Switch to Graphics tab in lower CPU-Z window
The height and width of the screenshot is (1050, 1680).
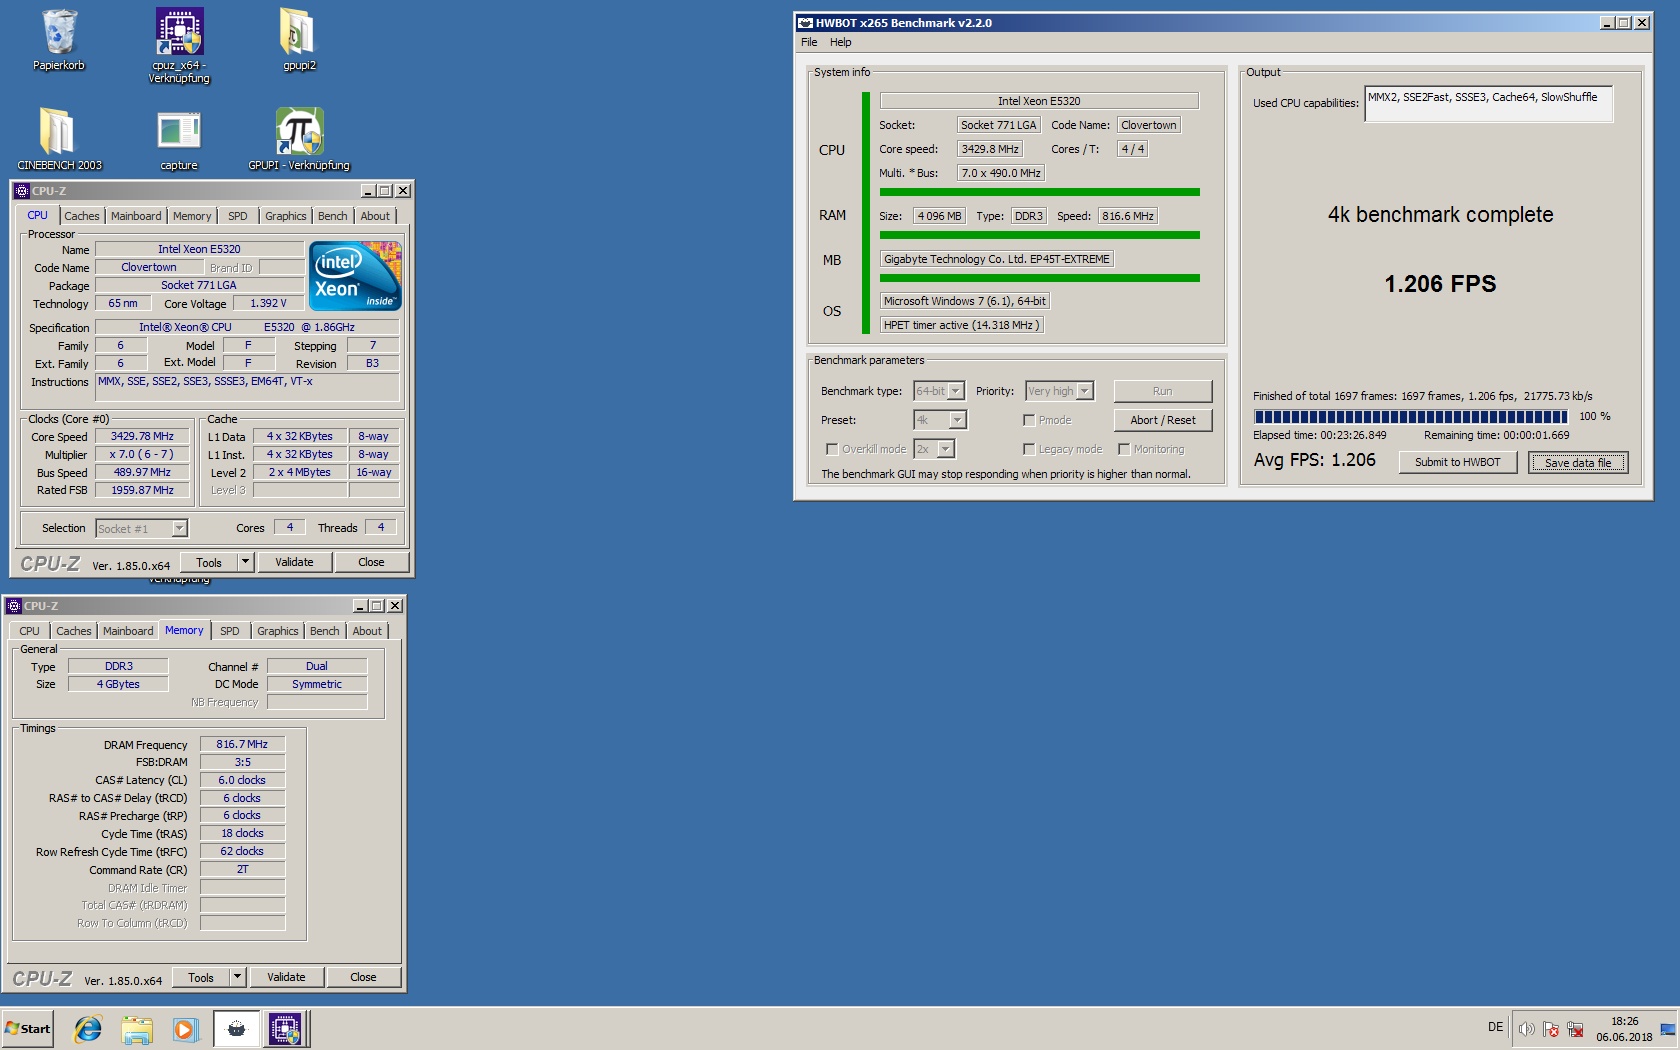click(x=277, y=631)
